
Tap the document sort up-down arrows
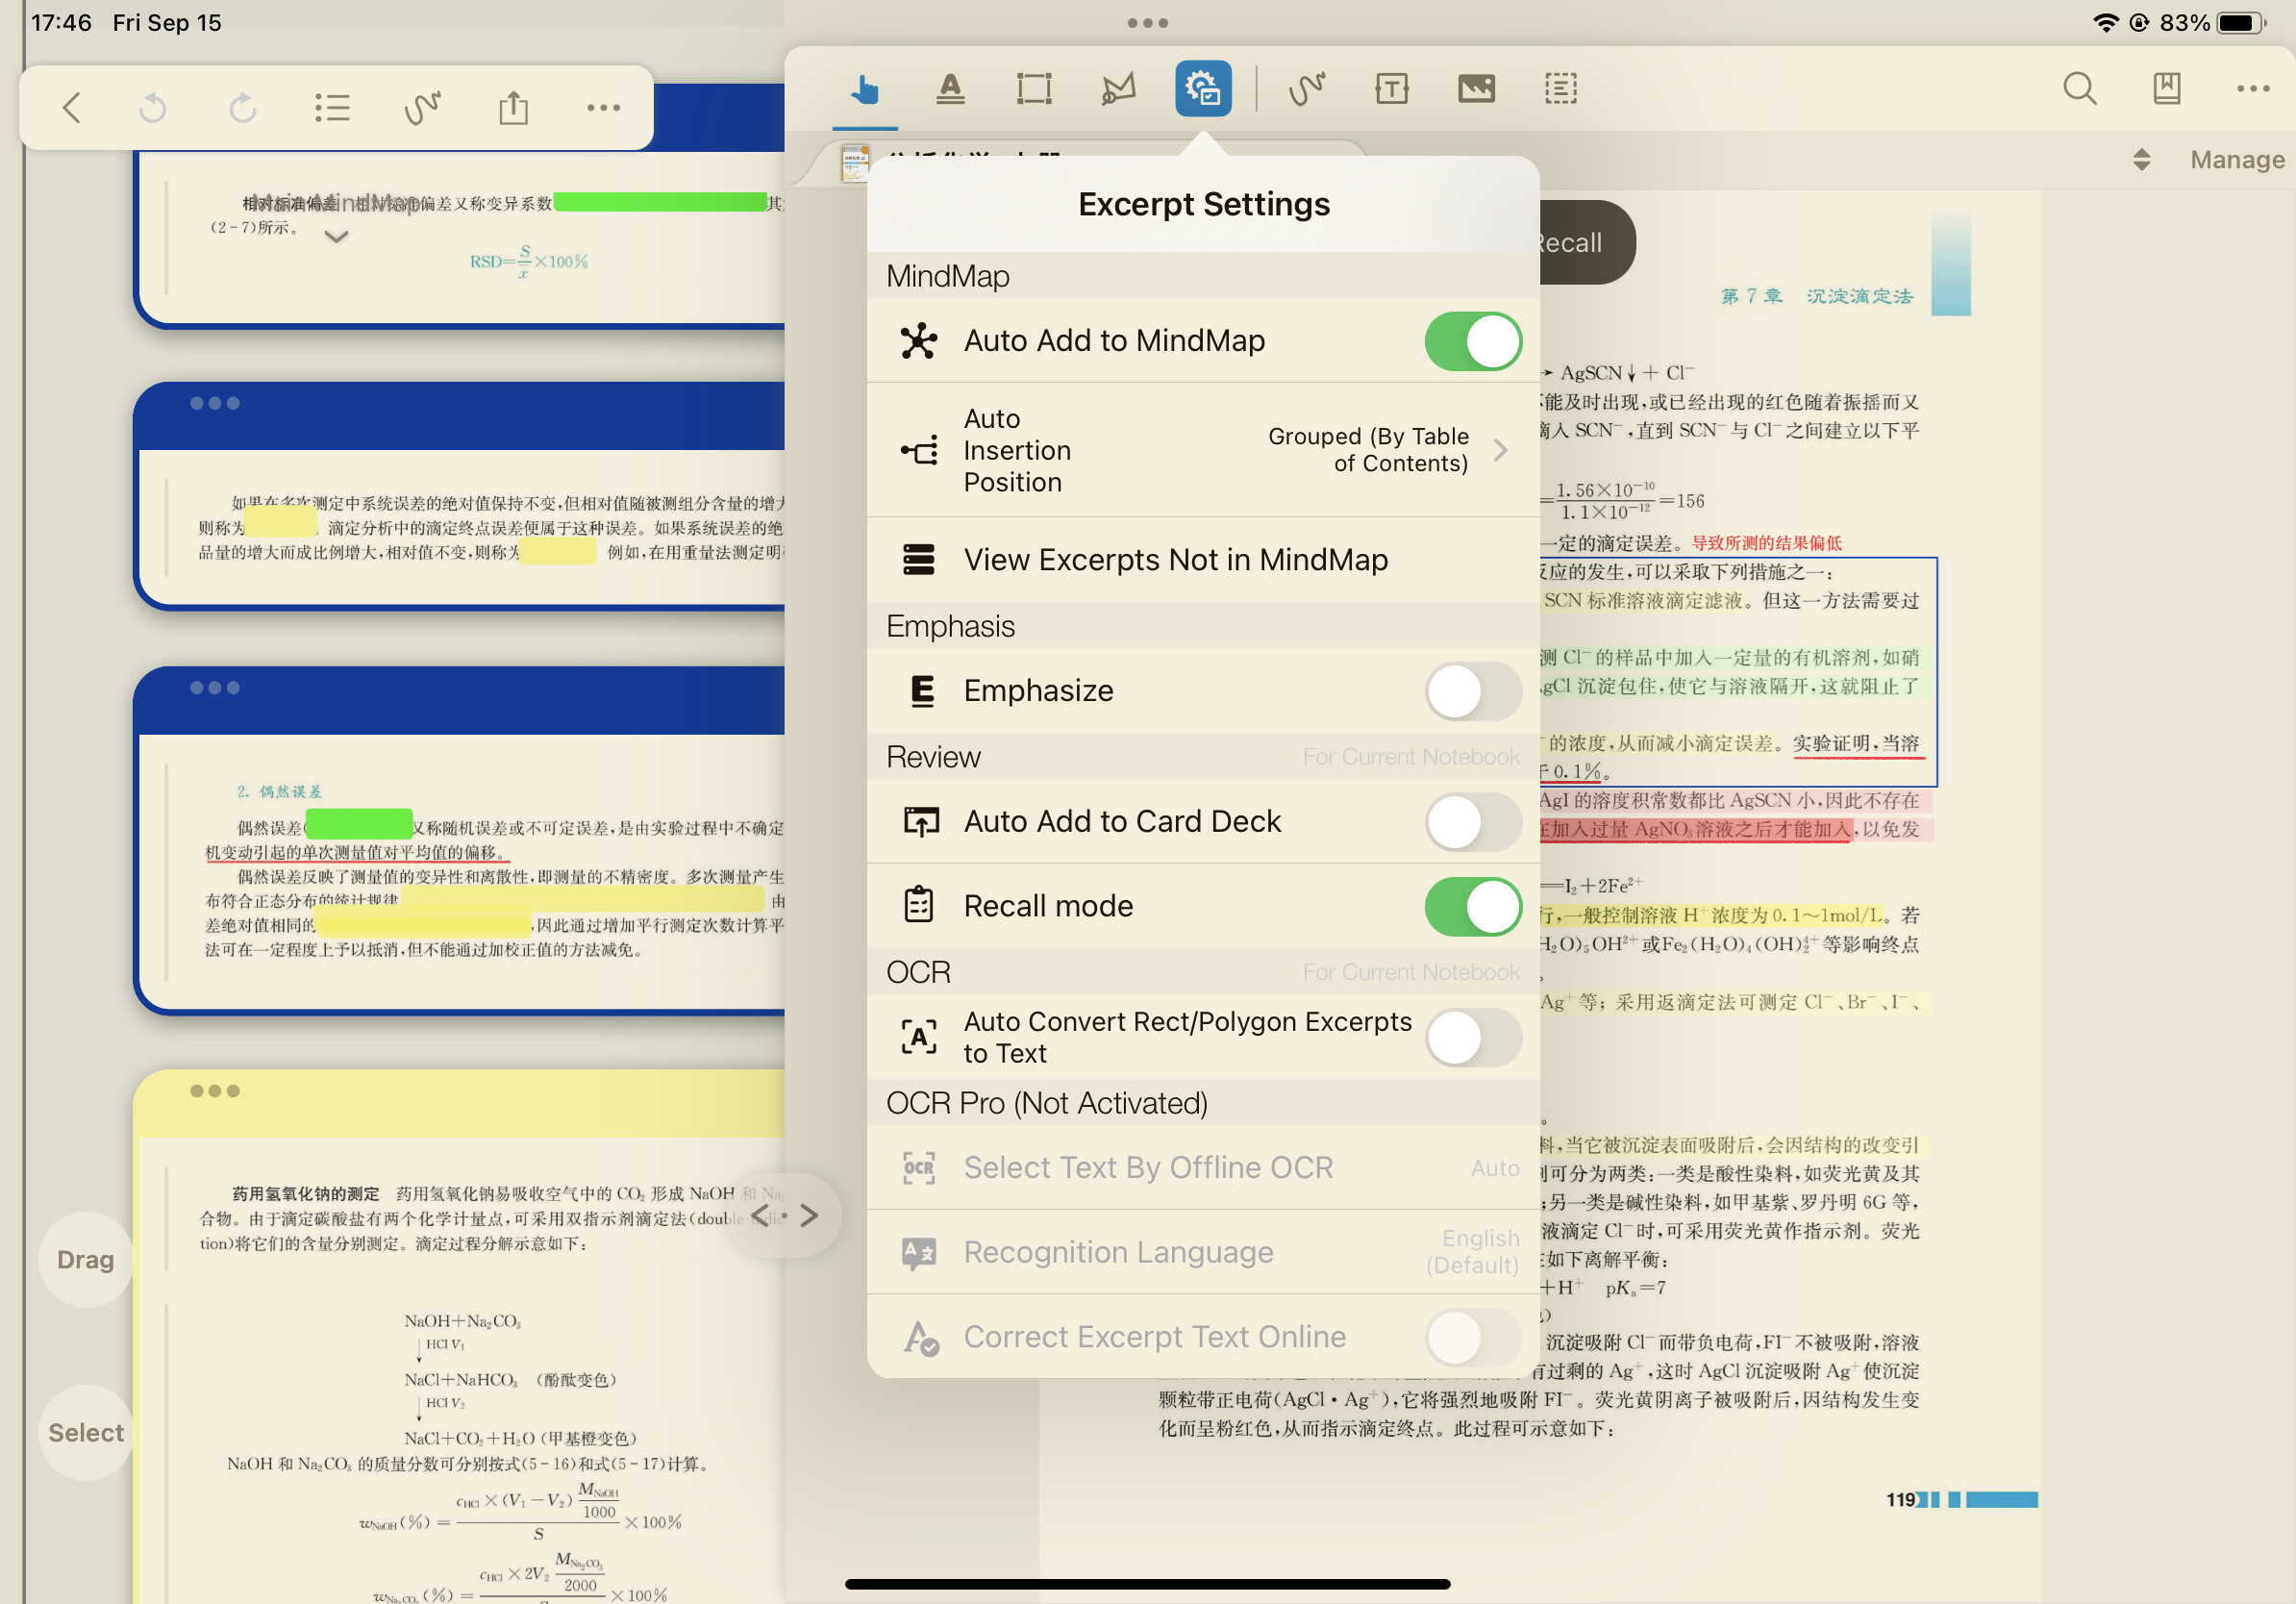click(x=2141, y=160)
